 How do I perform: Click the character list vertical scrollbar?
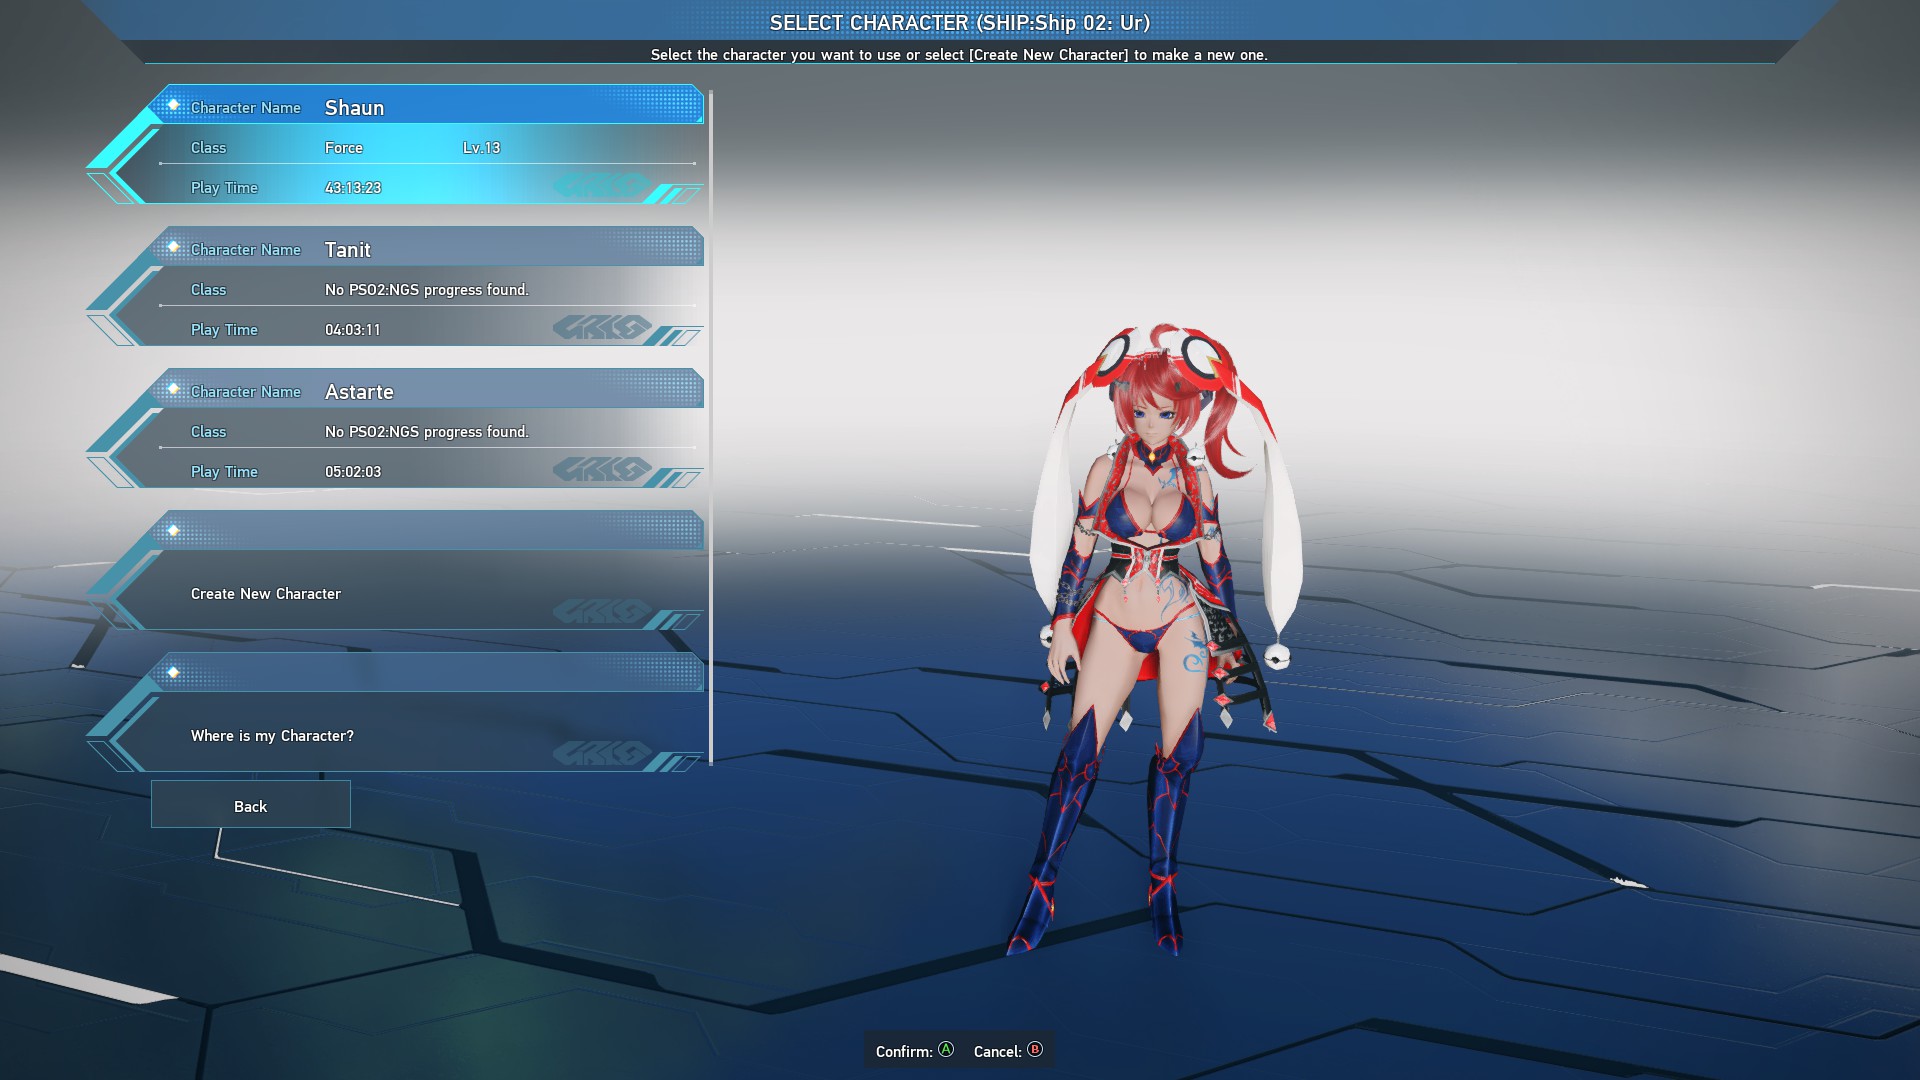(x=711, y=428)
